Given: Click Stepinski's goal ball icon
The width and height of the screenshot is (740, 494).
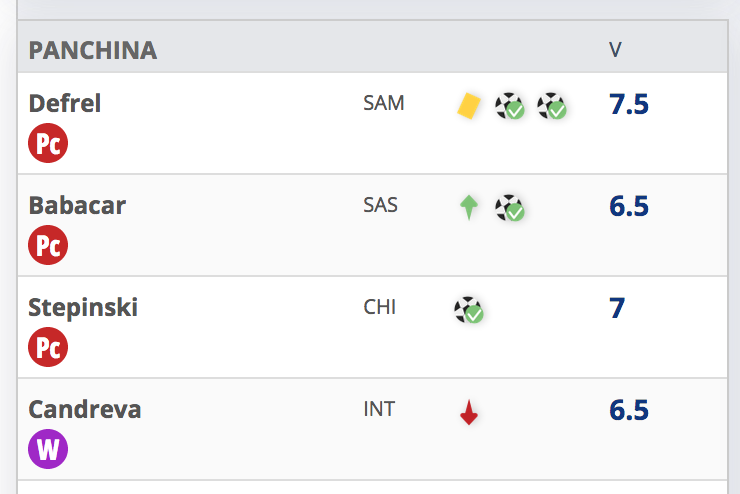Looking at the screenshot, I should pyautogui.click(x=469, y=310).
